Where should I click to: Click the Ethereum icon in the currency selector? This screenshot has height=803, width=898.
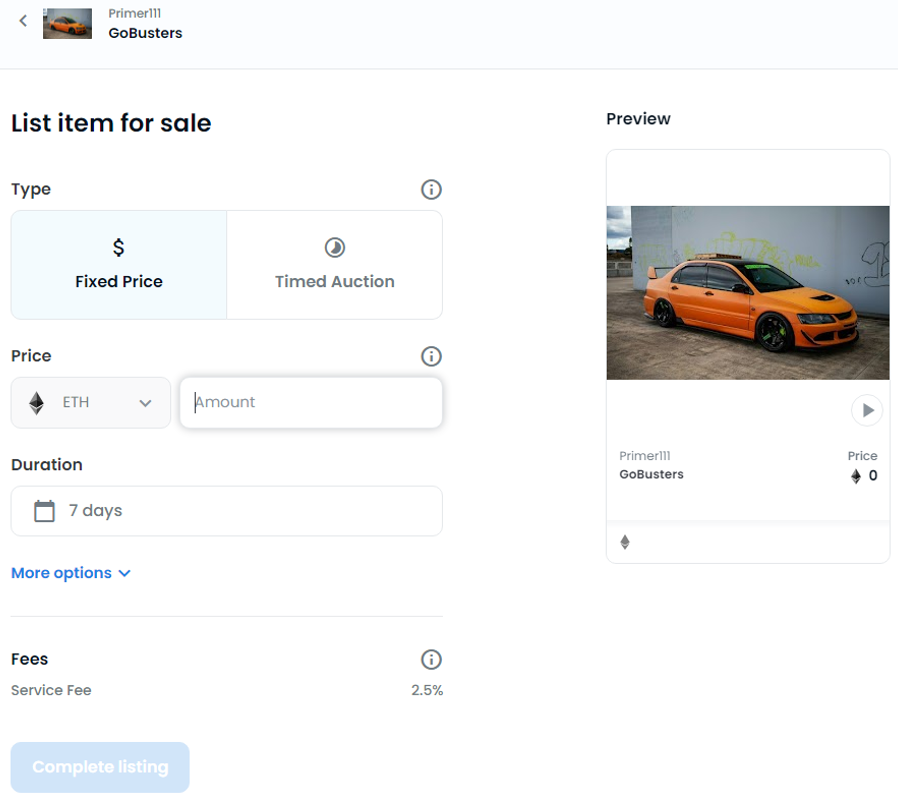pyautogui.click(x=37, y=403)
